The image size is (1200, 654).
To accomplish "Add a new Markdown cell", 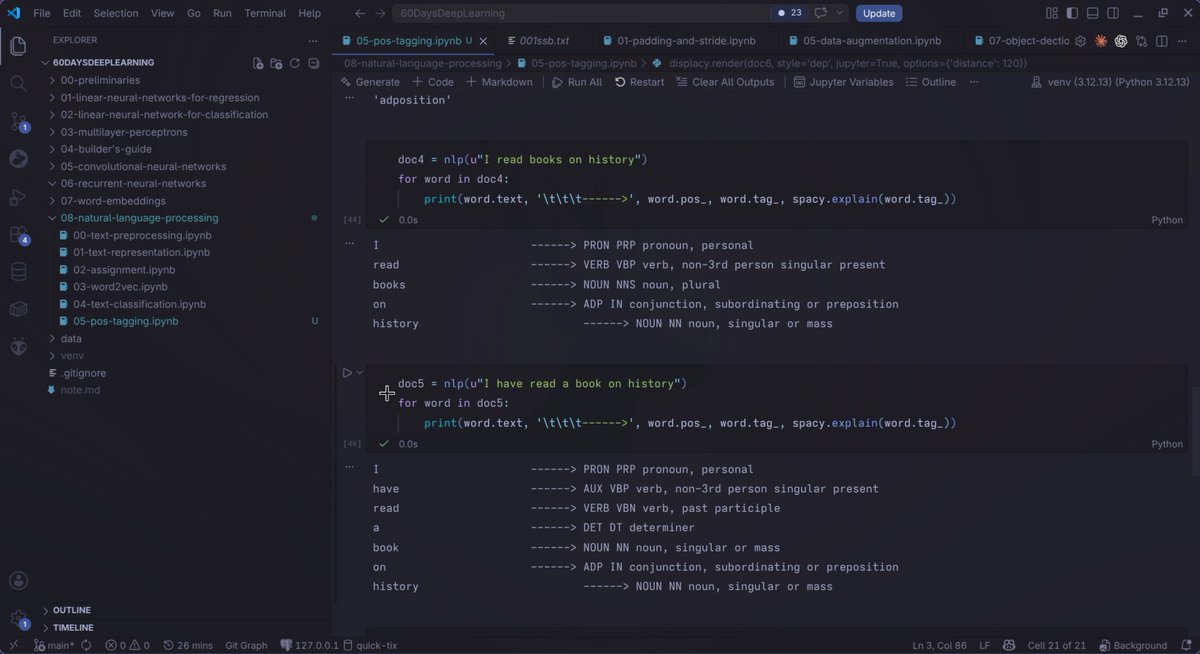I will [498, 82].
